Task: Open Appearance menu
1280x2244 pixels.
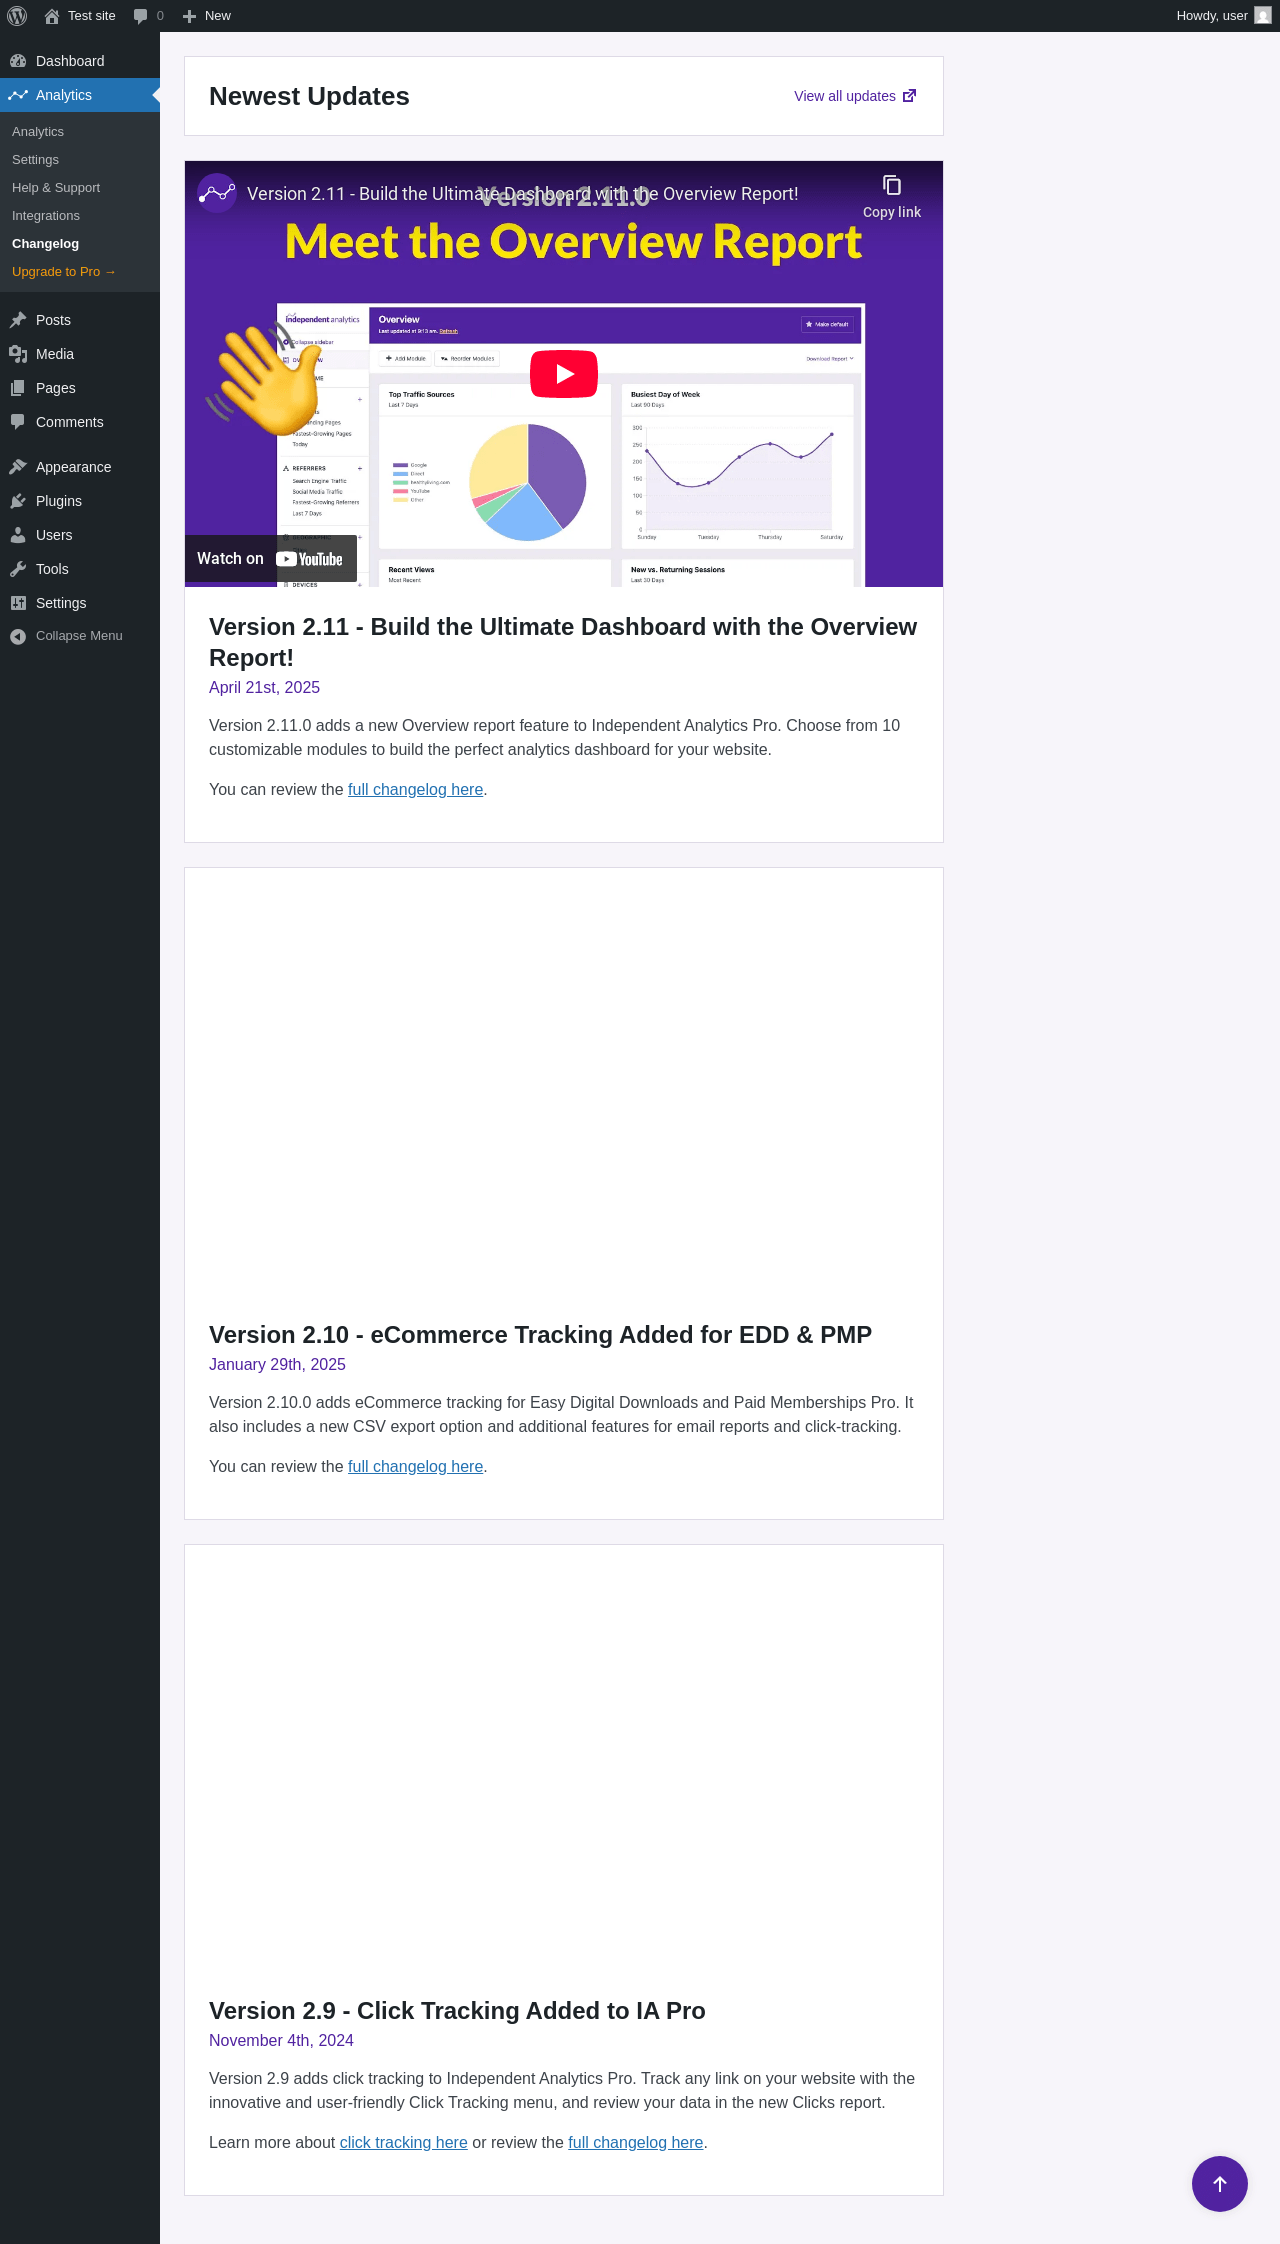Action: (80, 467)
